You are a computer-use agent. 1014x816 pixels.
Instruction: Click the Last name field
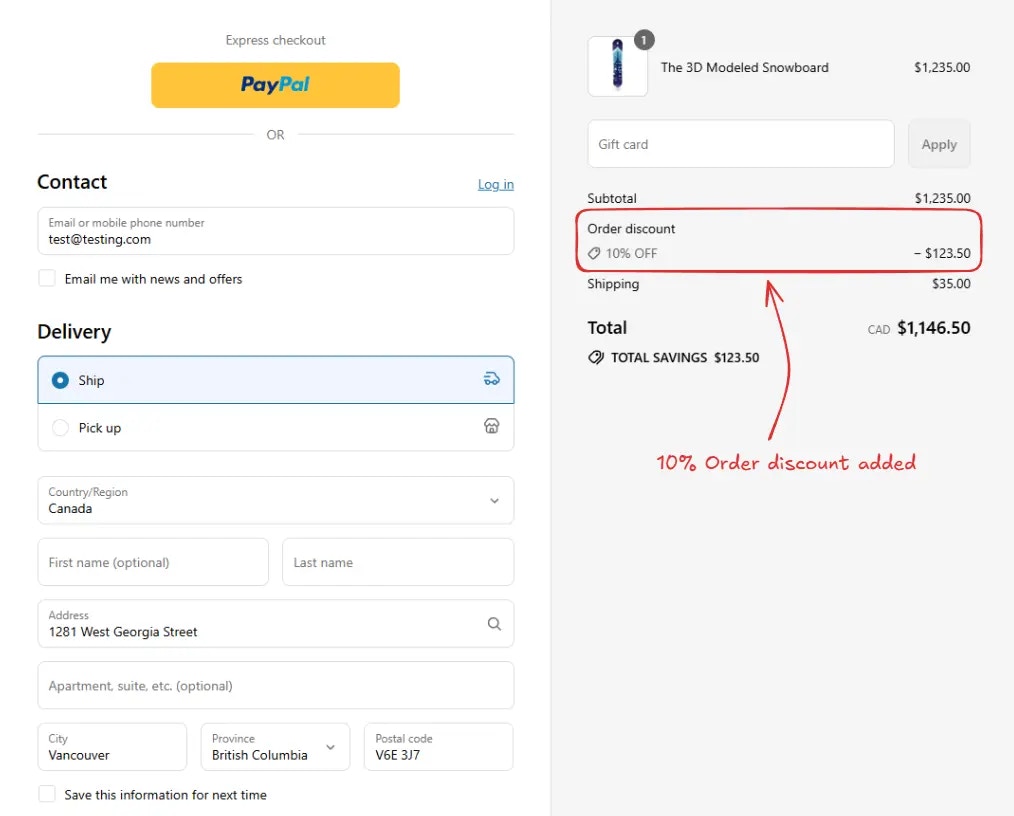coord(398,563)
